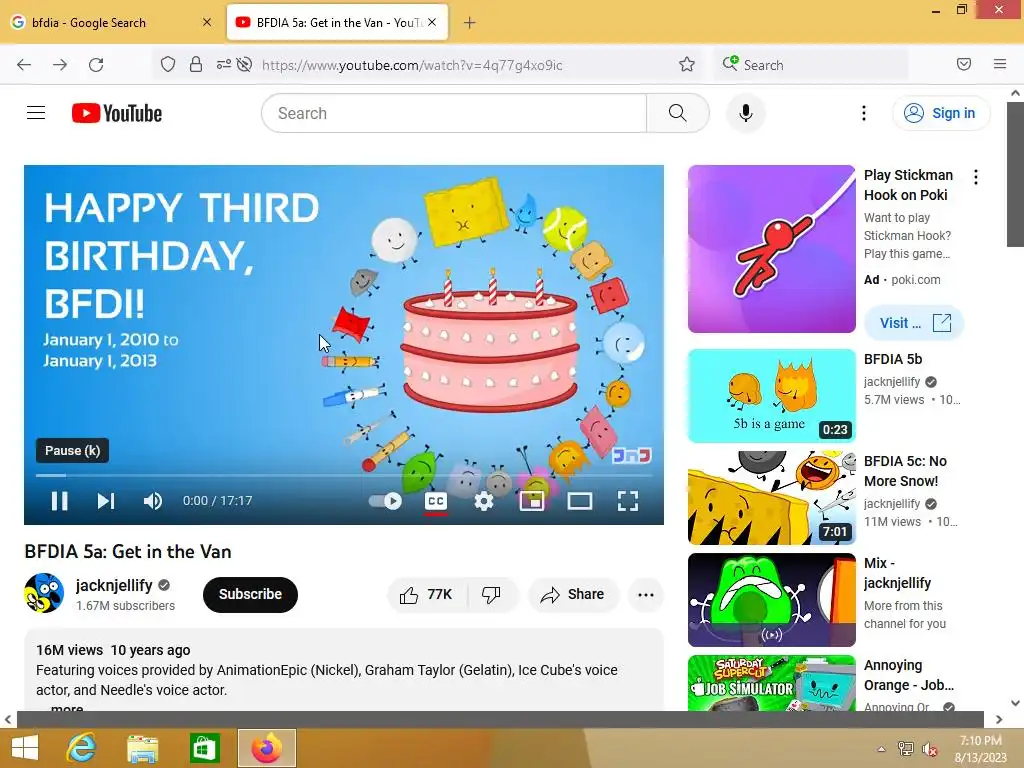
Task: Reload the current page
Action: tap(96, 65)
